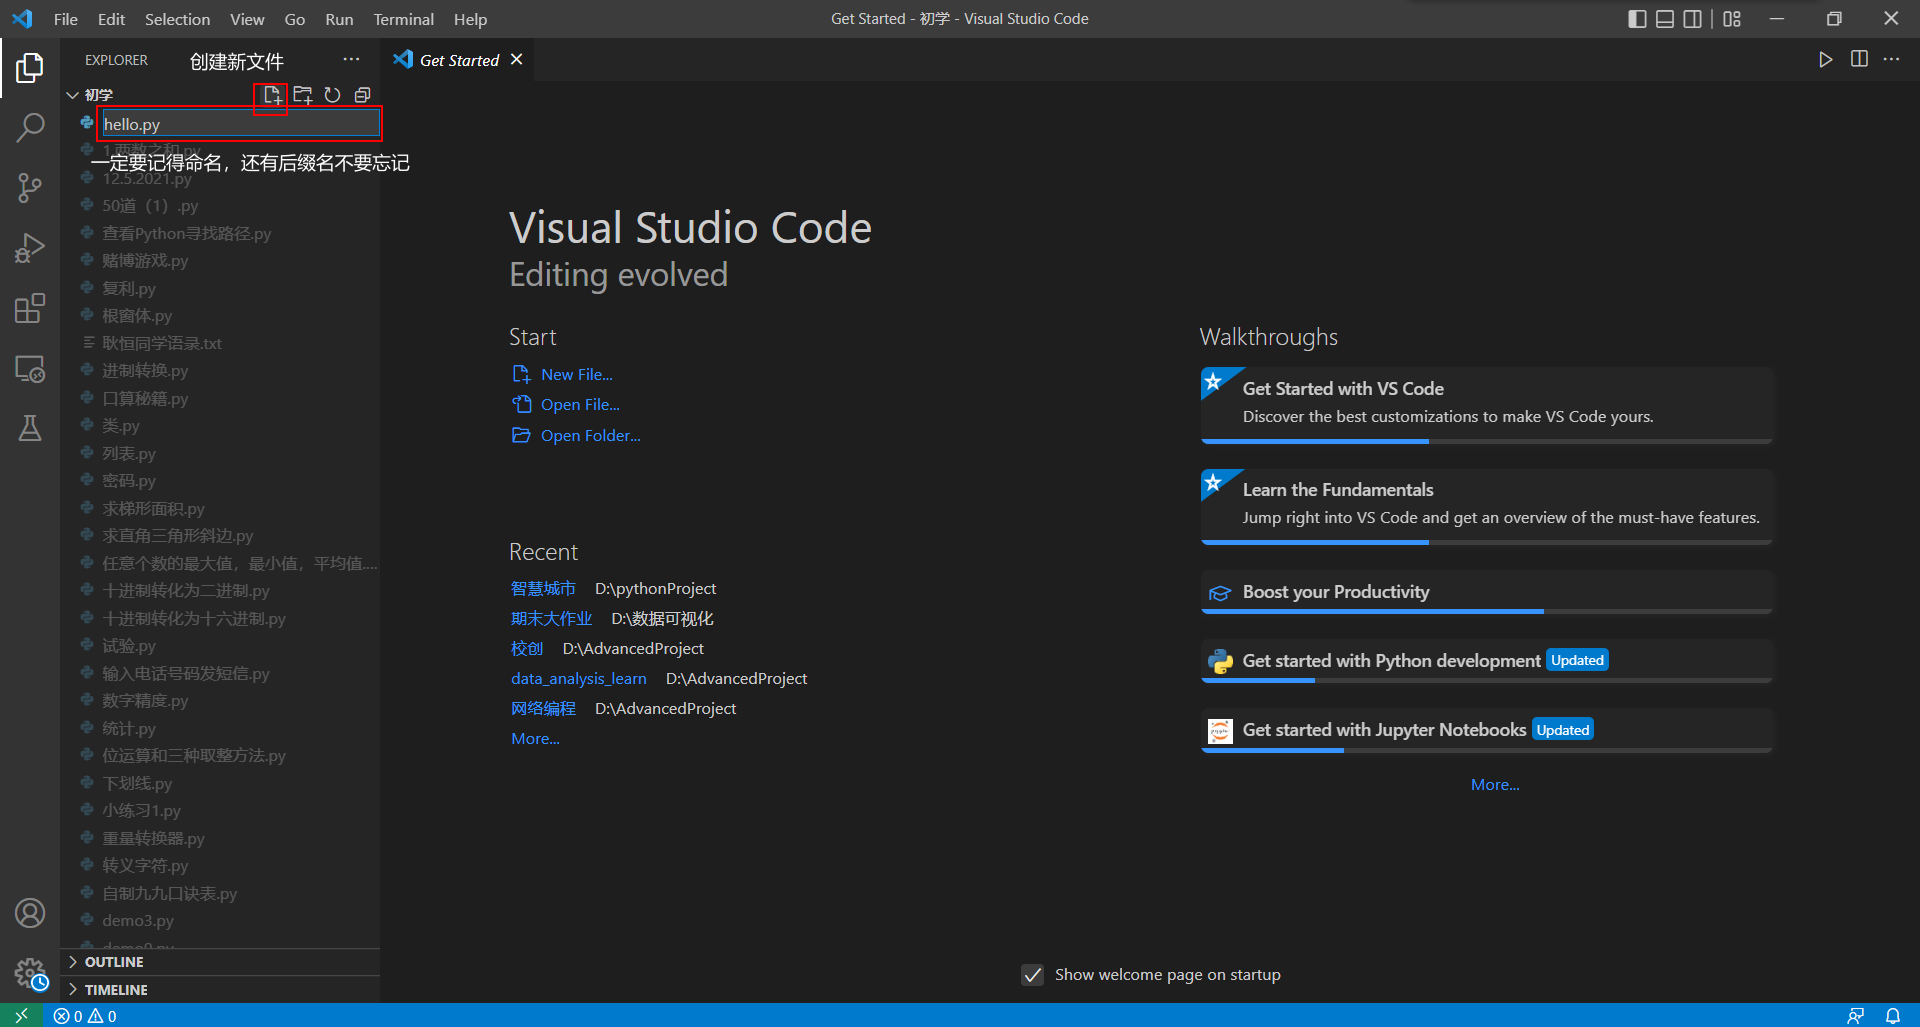Image resolution: width=1920 pixels, height=1027 pixels.
Task: Open recent project data_analysis_learn
Action: pyautogui.click(x=578, y=679)
